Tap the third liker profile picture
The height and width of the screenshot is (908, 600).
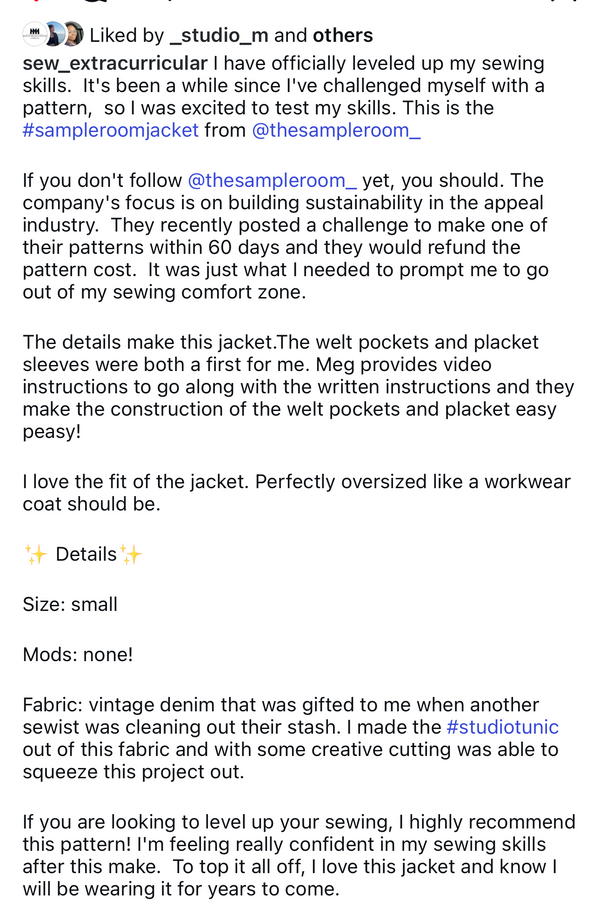point(72,35)
